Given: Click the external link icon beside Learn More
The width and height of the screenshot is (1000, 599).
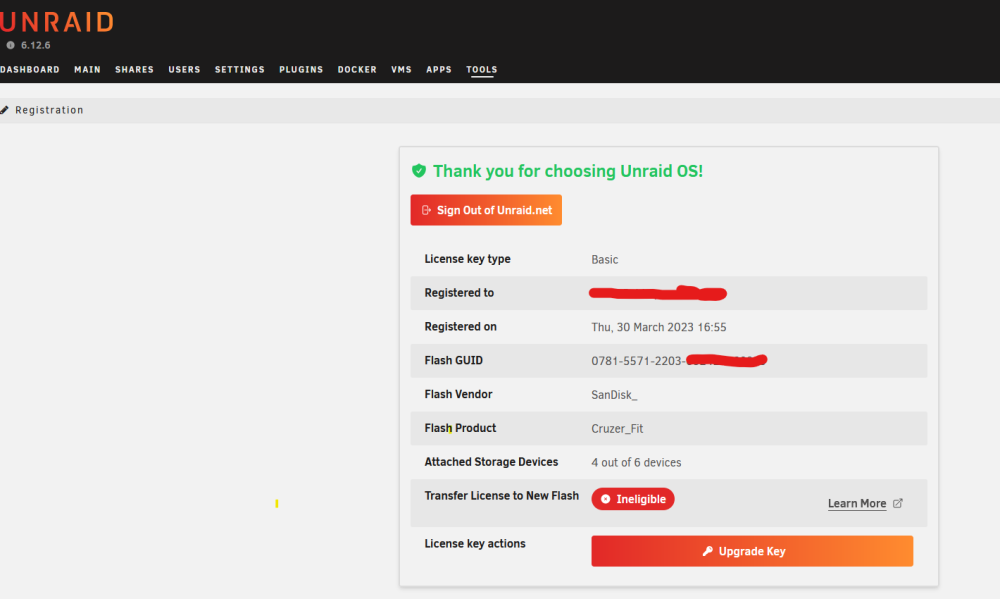Looking at the screenshot, I should click(x=898, y=503).
